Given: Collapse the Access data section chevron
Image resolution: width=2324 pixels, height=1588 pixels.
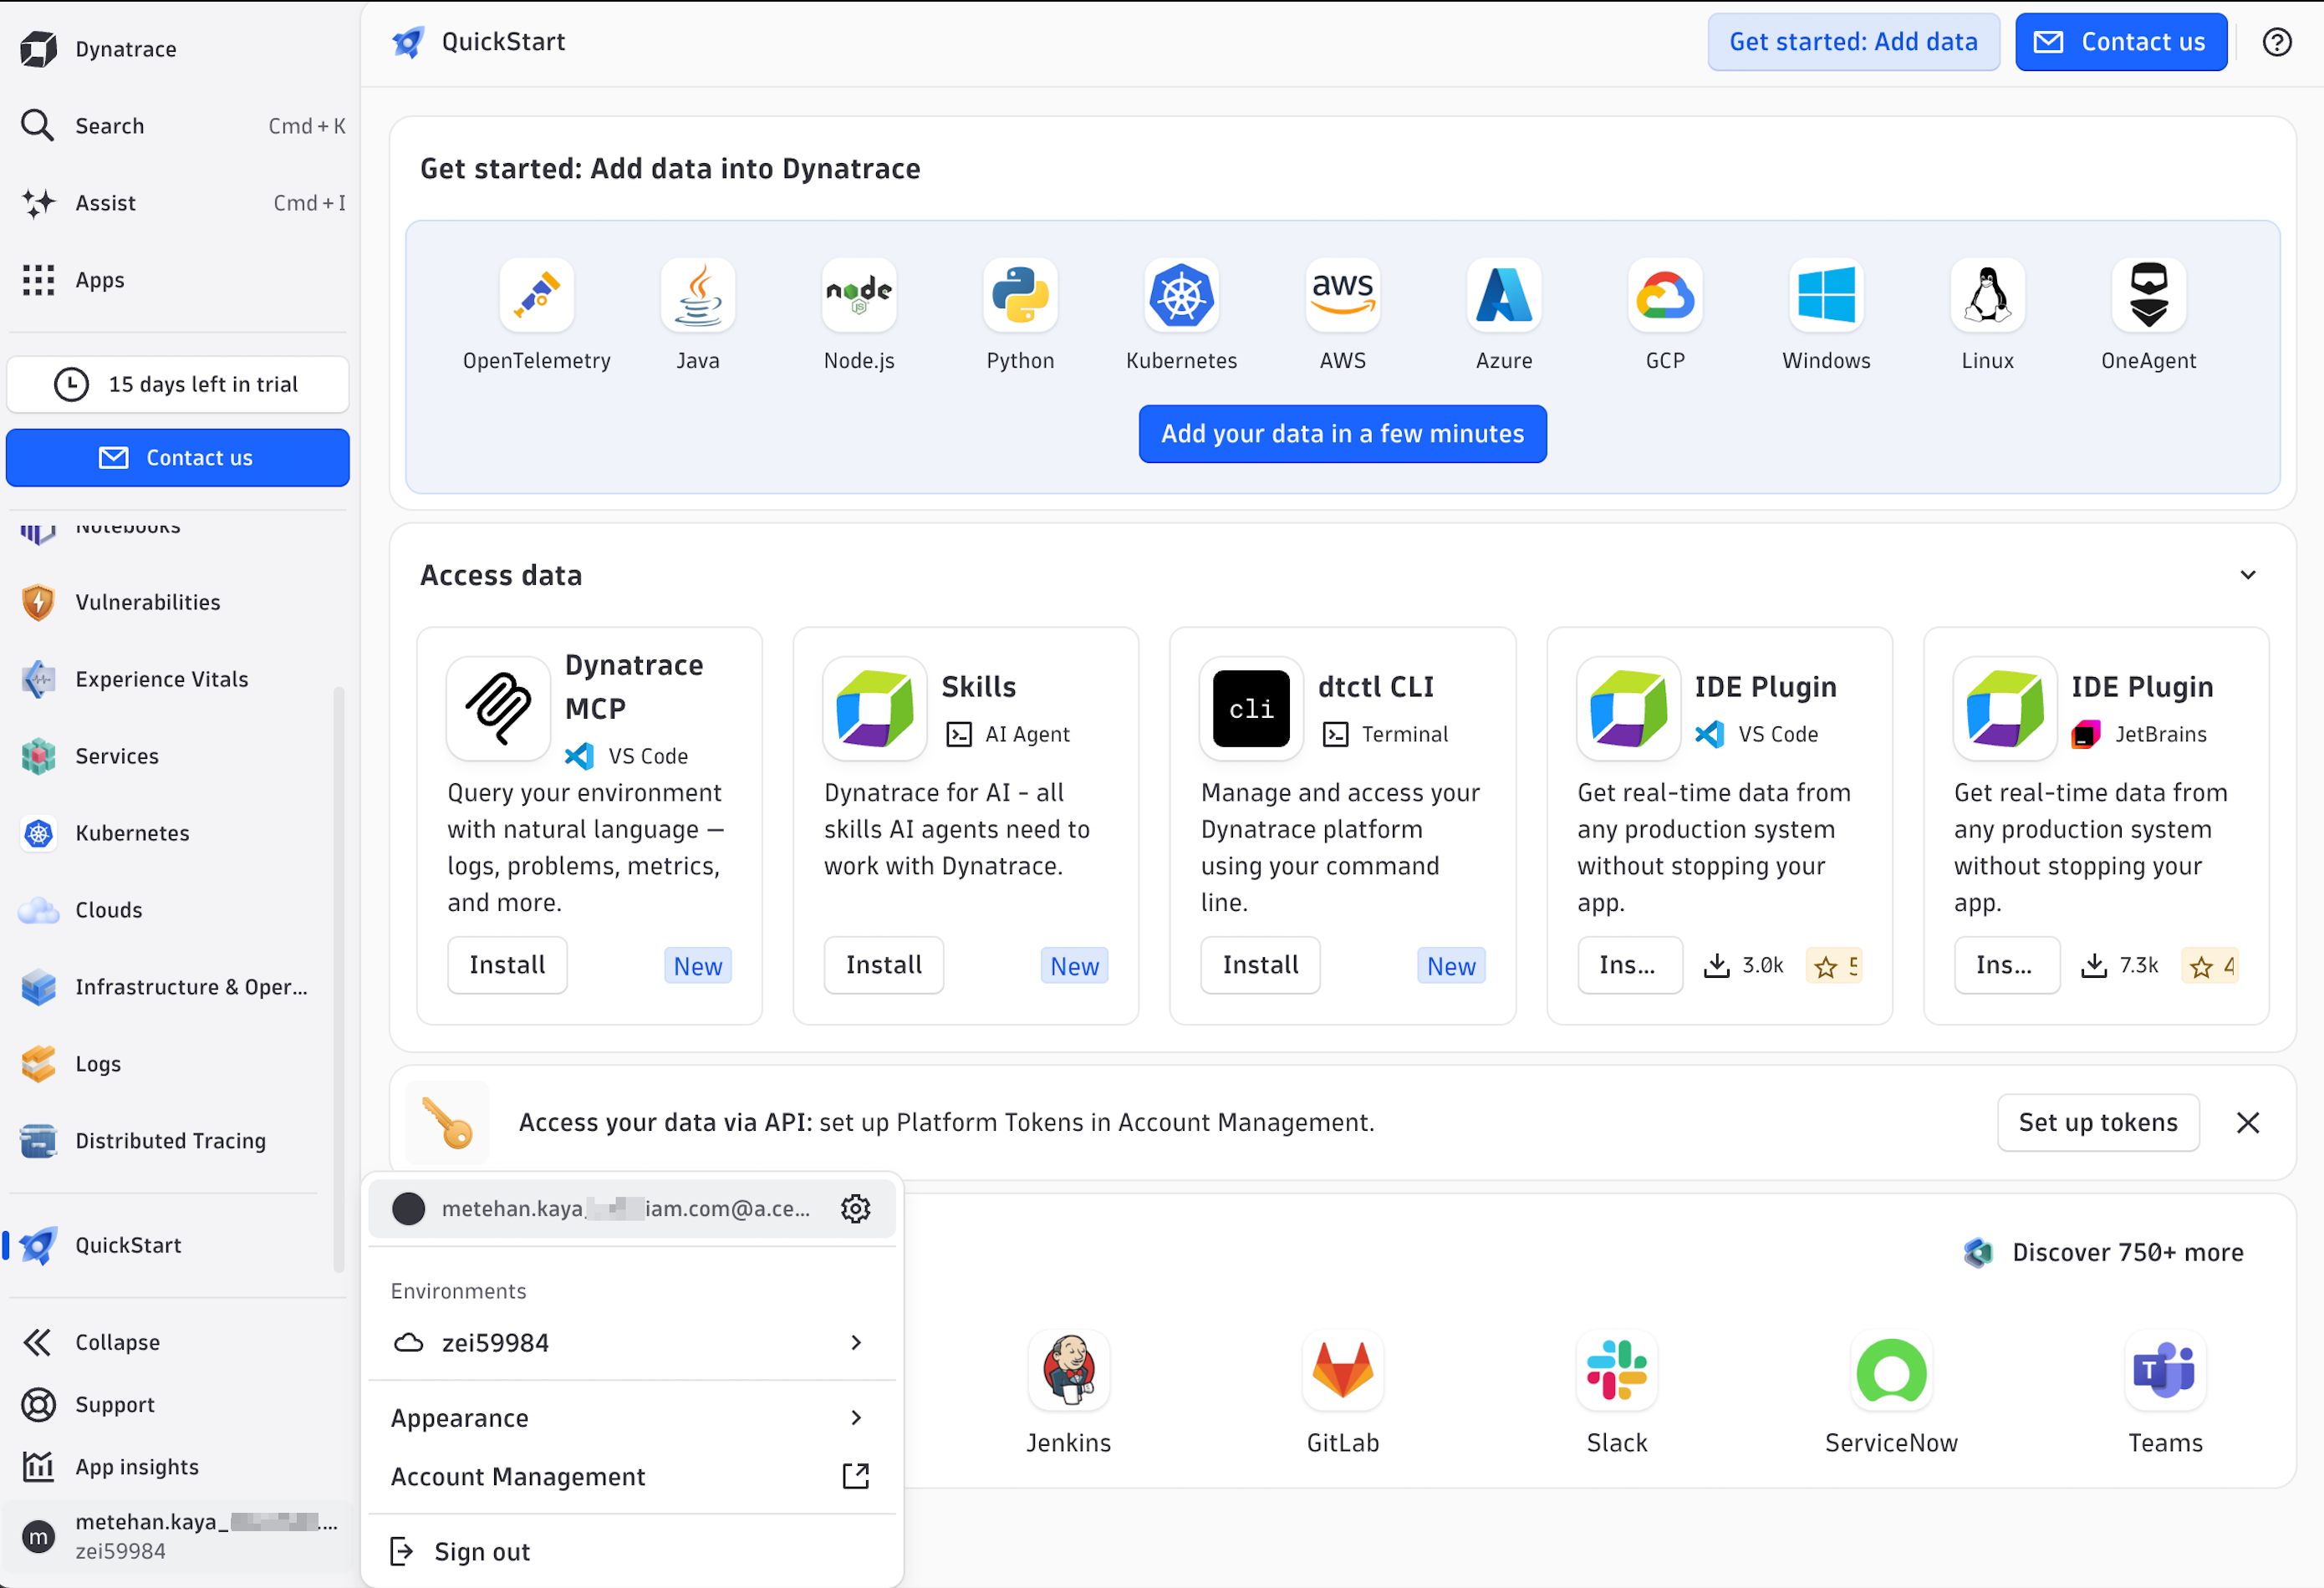Looking at the screenshot, I should click(x=2247, y=575).
